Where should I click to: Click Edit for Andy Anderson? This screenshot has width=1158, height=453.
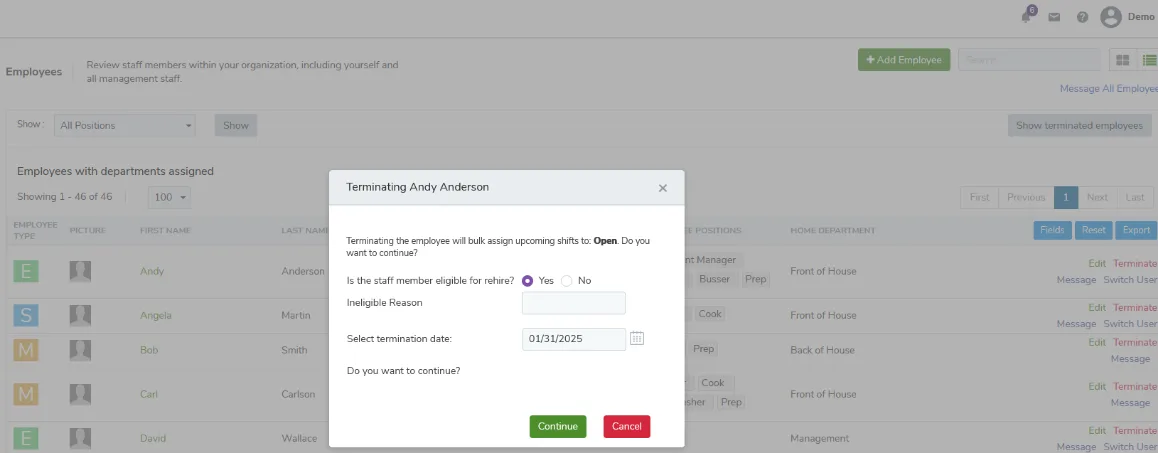[x=1097, y=264]
